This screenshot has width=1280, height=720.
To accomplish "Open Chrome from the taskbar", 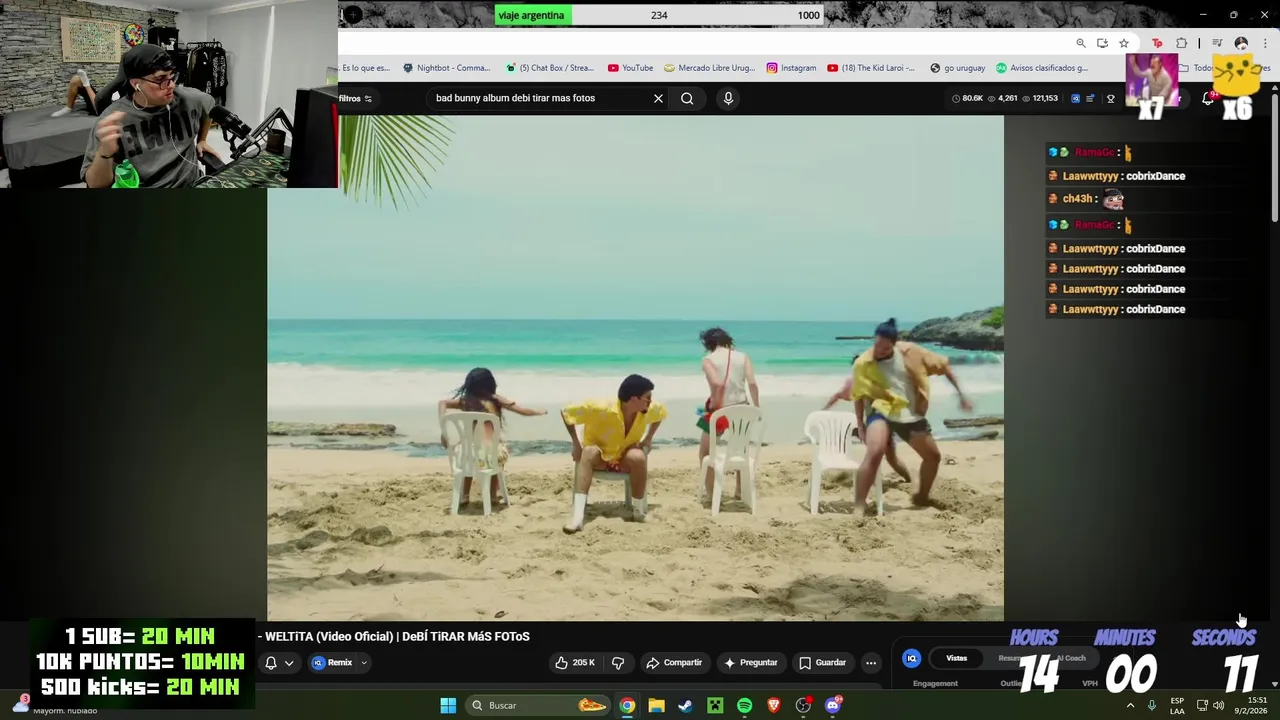I will (627, 705).
